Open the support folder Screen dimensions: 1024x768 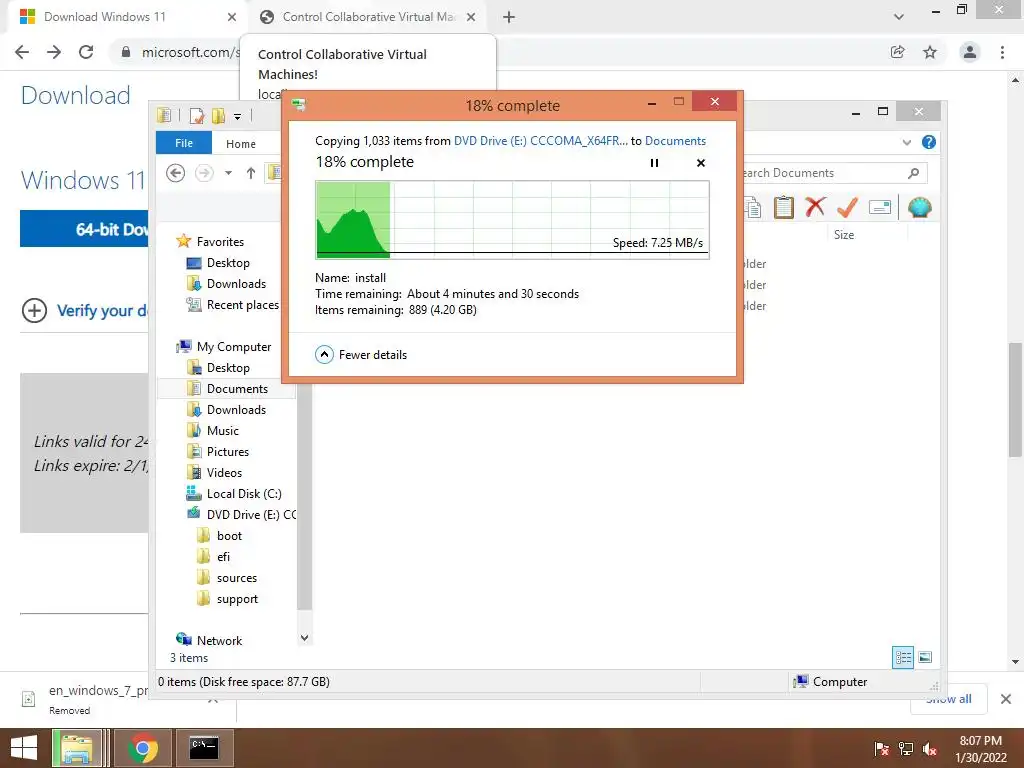[237, 599]
